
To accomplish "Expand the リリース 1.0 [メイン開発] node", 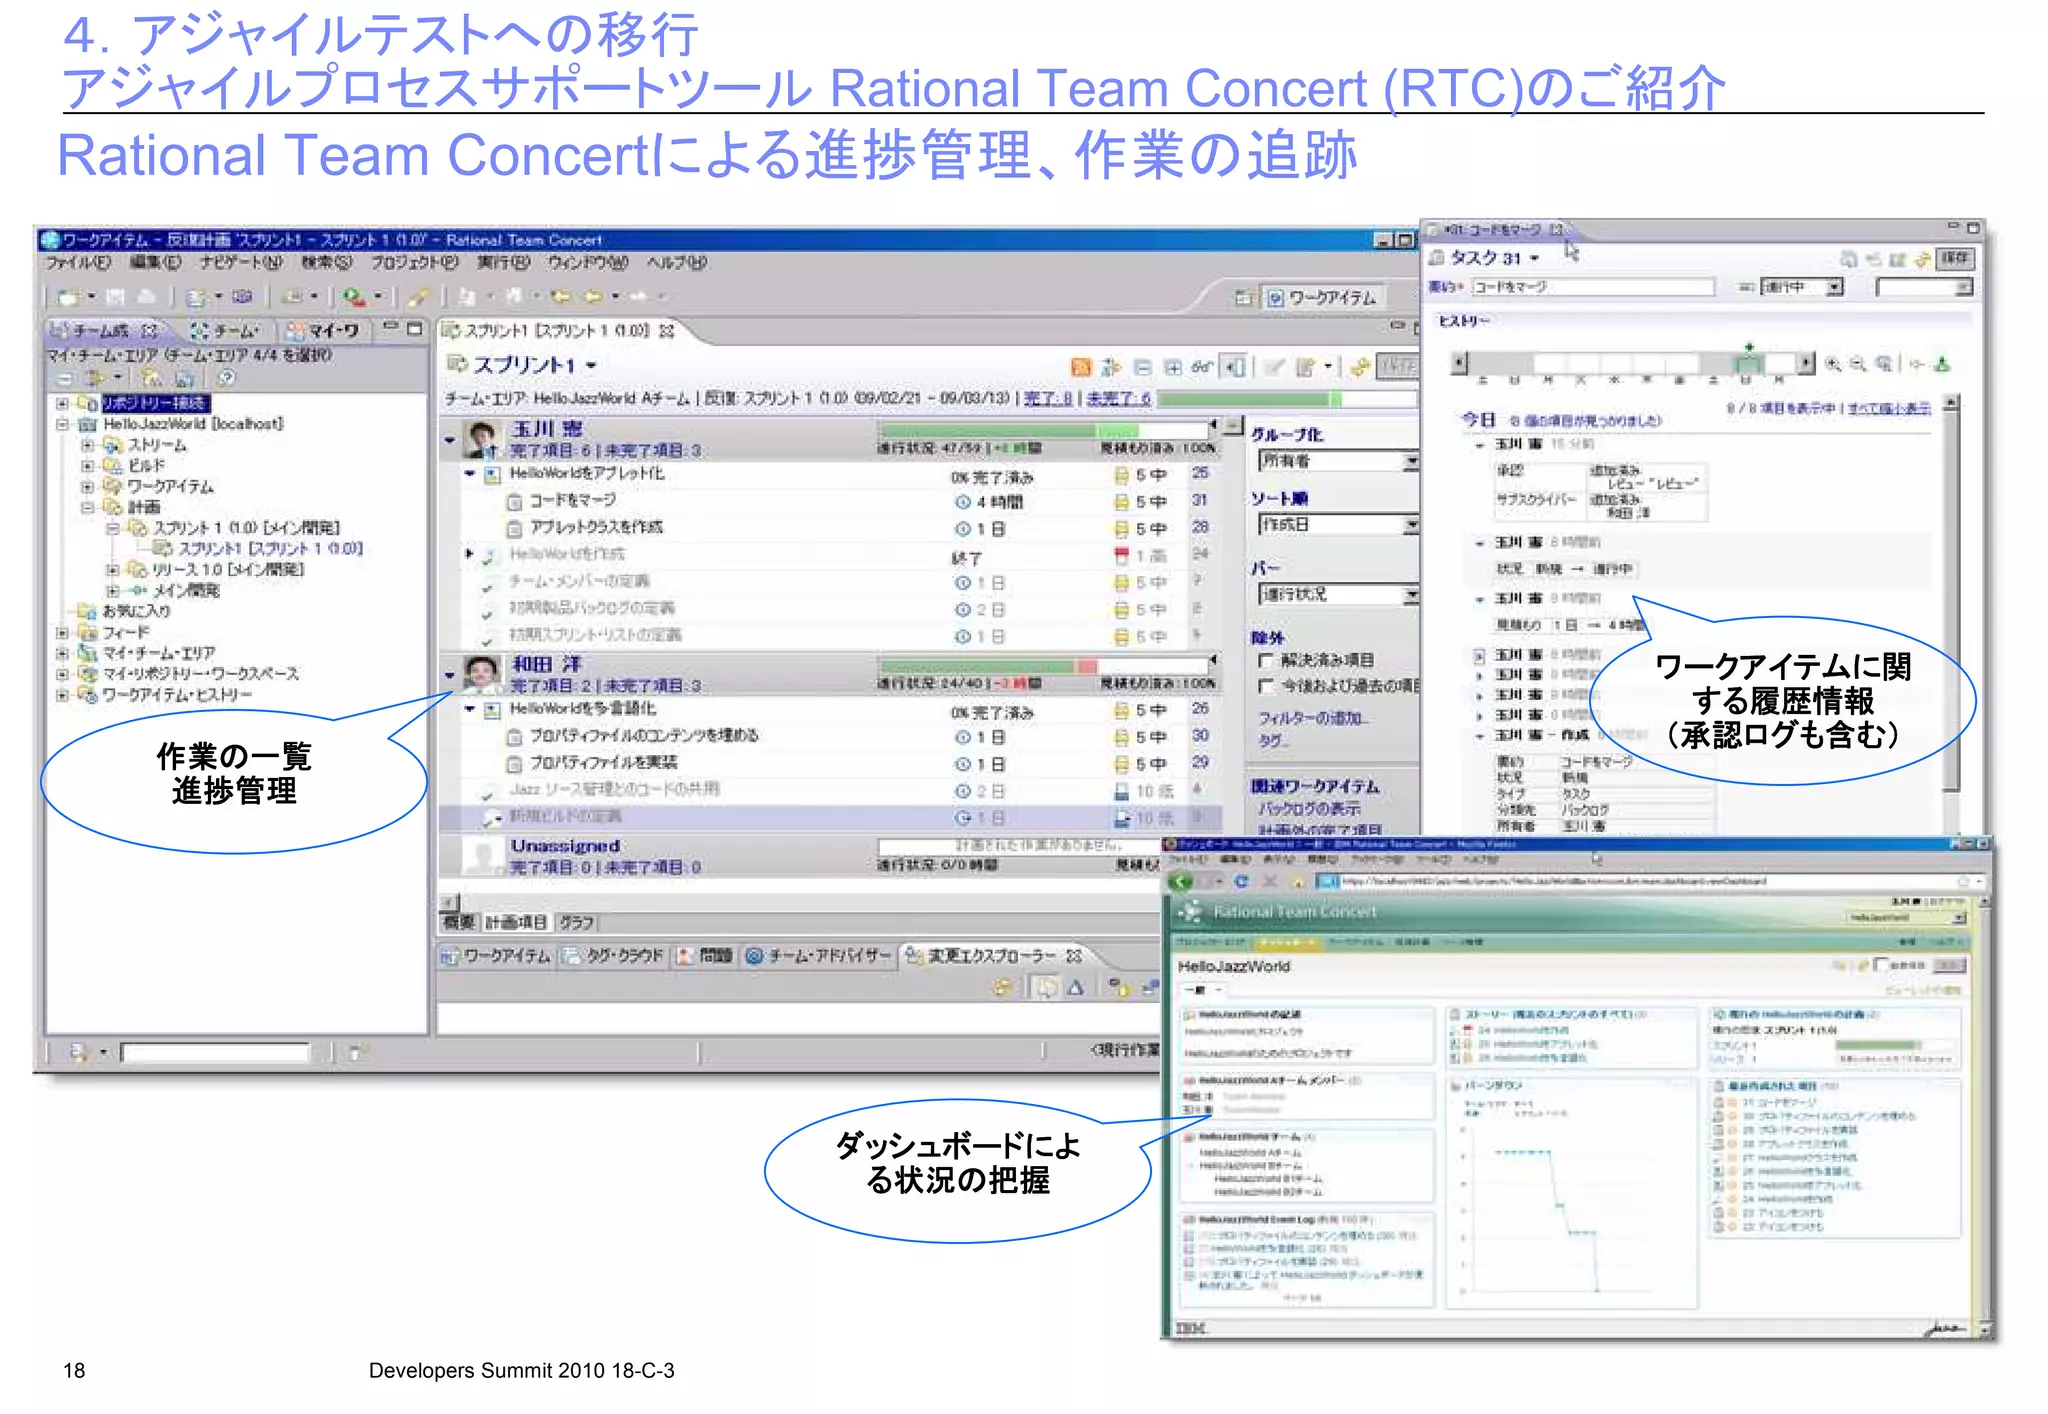I will (x=112, y=570).
